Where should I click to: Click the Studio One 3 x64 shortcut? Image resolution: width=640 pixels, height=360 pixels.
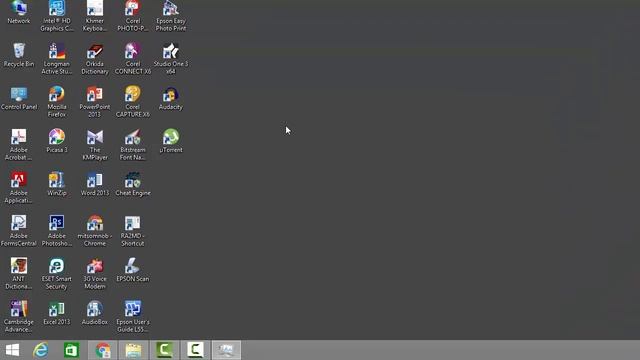point(171,59)
